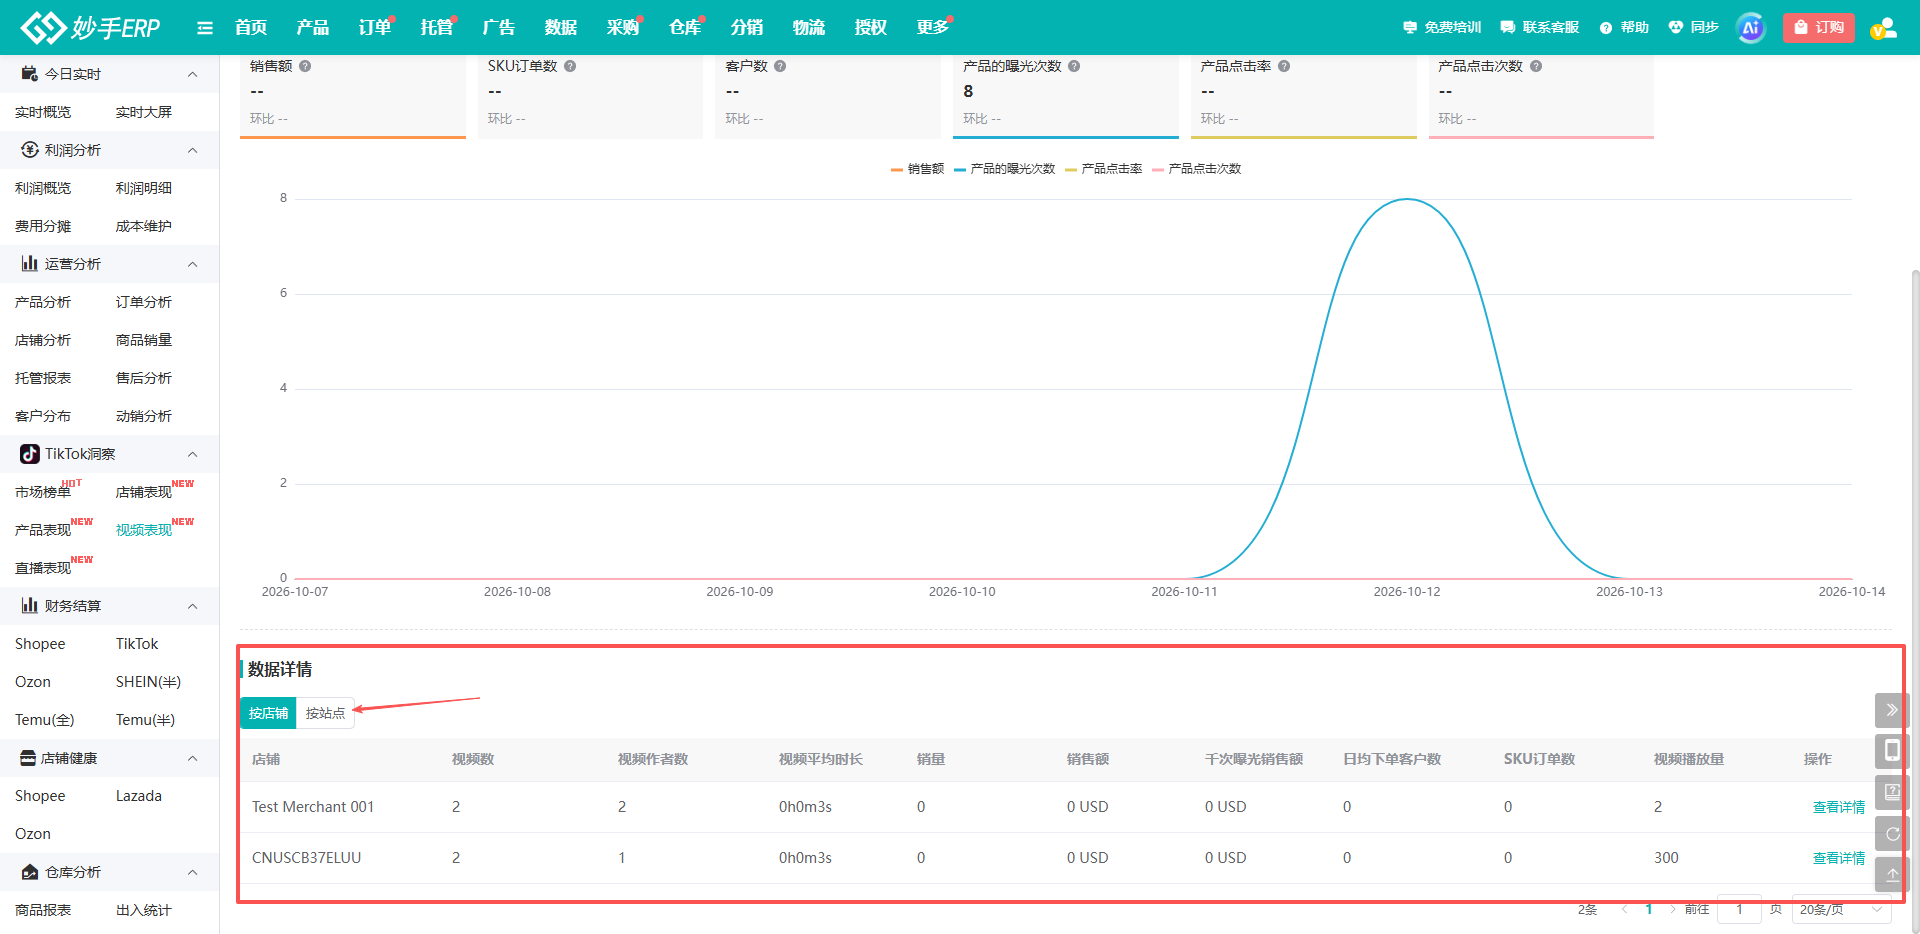Open the 视频表现 sidebar link

point(144,530)
